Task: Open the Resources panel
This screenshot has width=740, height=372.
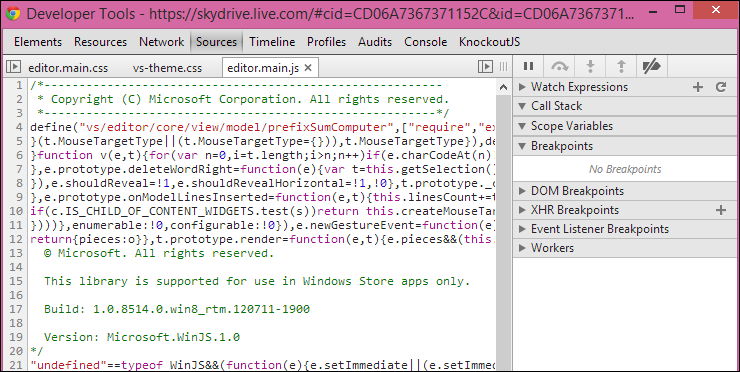Action: (x=101, y=42)
